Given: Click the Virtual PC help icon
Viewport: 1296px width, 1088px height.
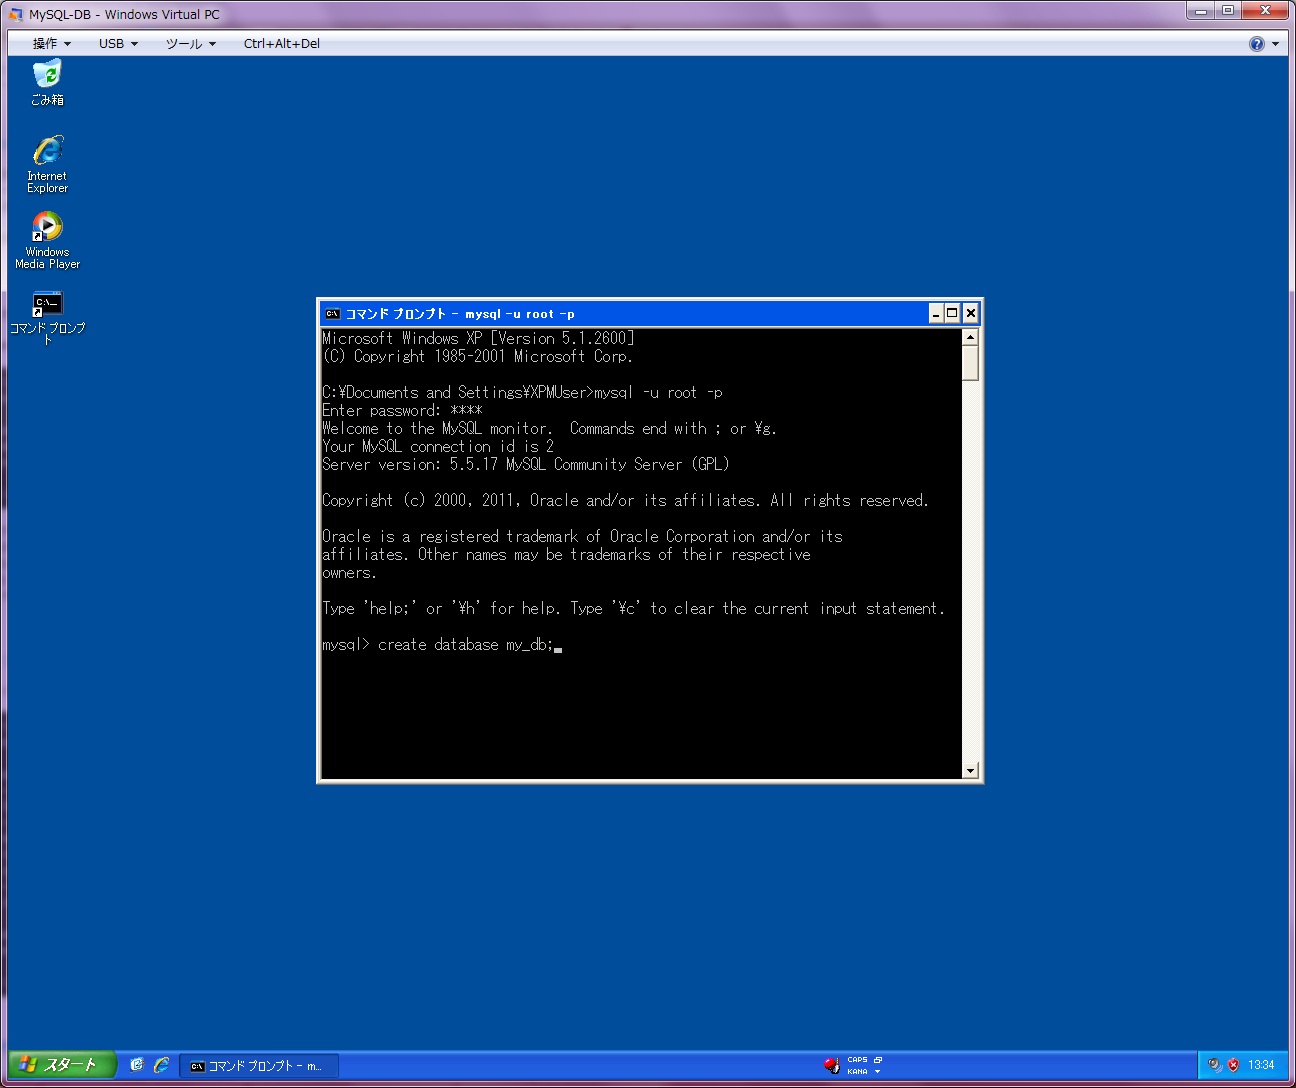Looking at the screenshot, I should coord(1256,44).
